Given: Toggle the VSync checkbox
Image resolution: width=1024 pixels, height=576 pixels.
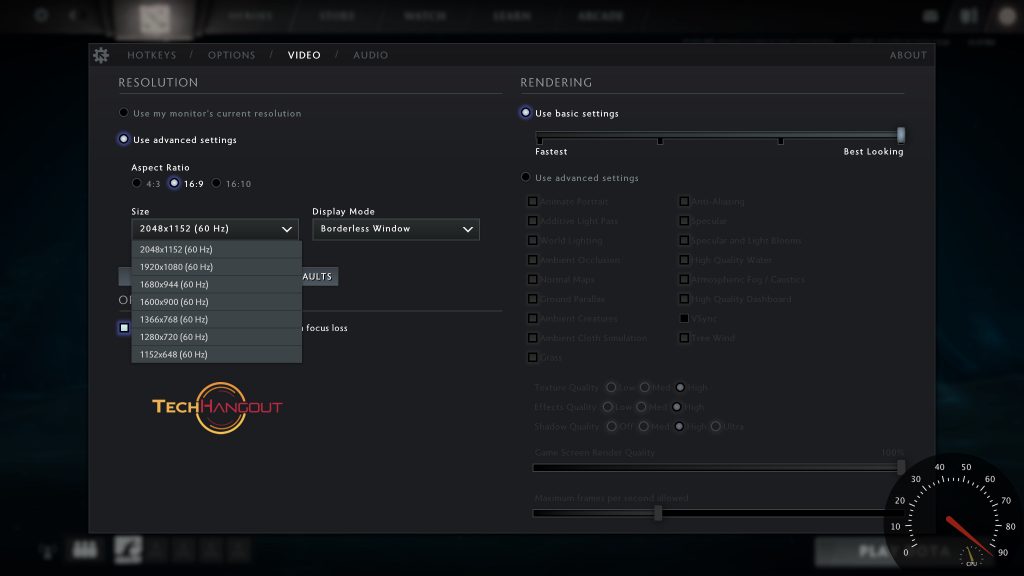Looking at the screenshot, I should click(x=684, y=318).
